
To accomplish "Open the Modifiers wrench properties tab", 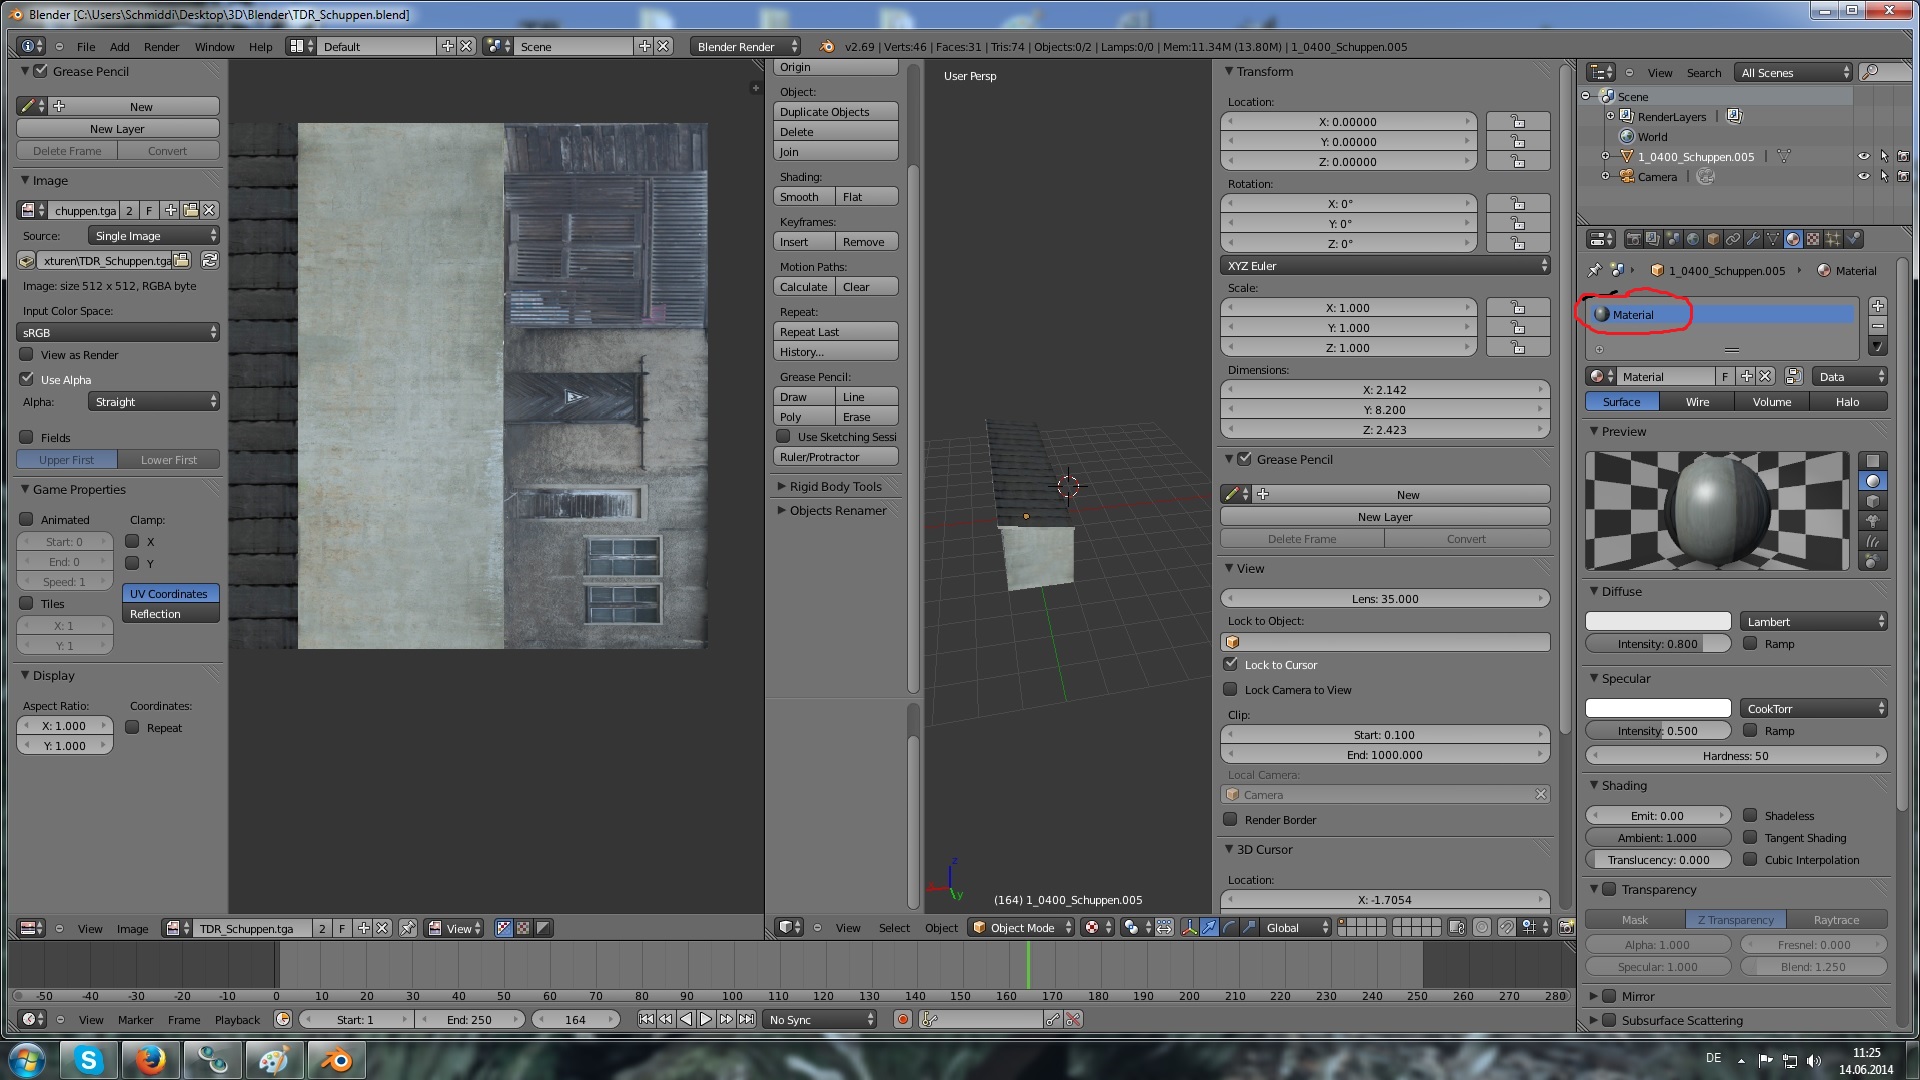I will pos(1753,239).
